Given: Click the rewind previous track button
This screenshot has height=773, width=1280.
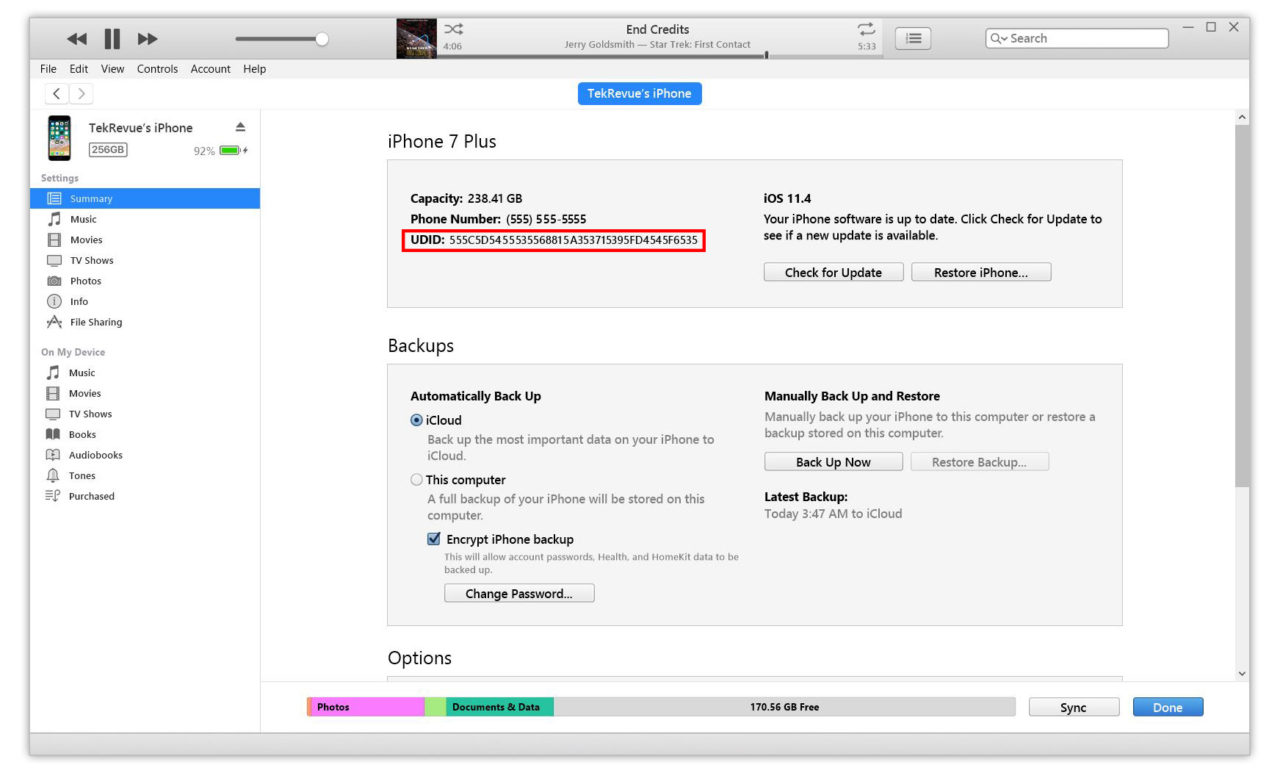Looking at the screenshot, I should click(77, 39).
